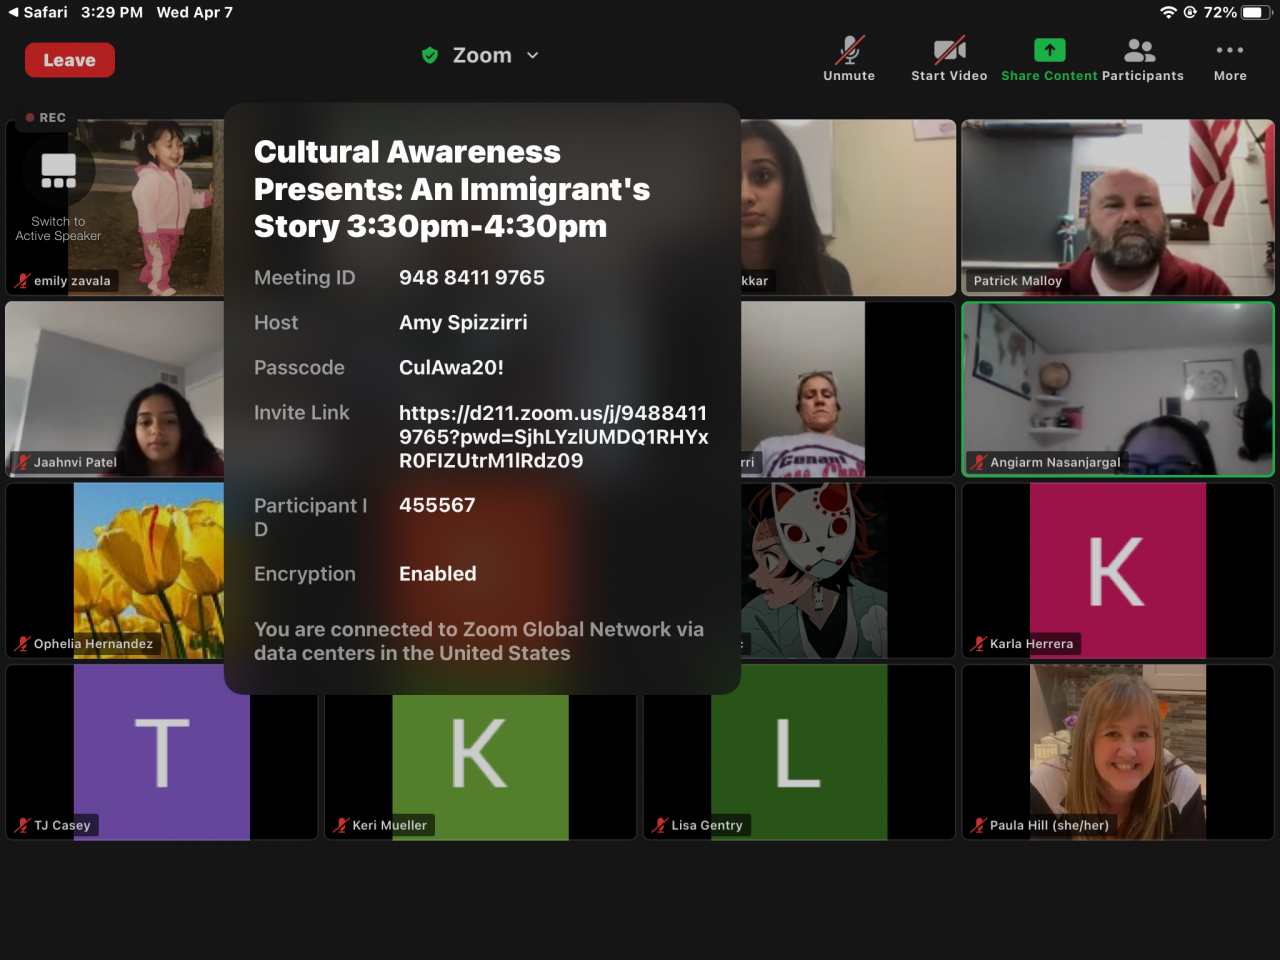Unmute the microphone
Image resolution: width=1280 pixels, height=960 pixels.
(849, 60)
